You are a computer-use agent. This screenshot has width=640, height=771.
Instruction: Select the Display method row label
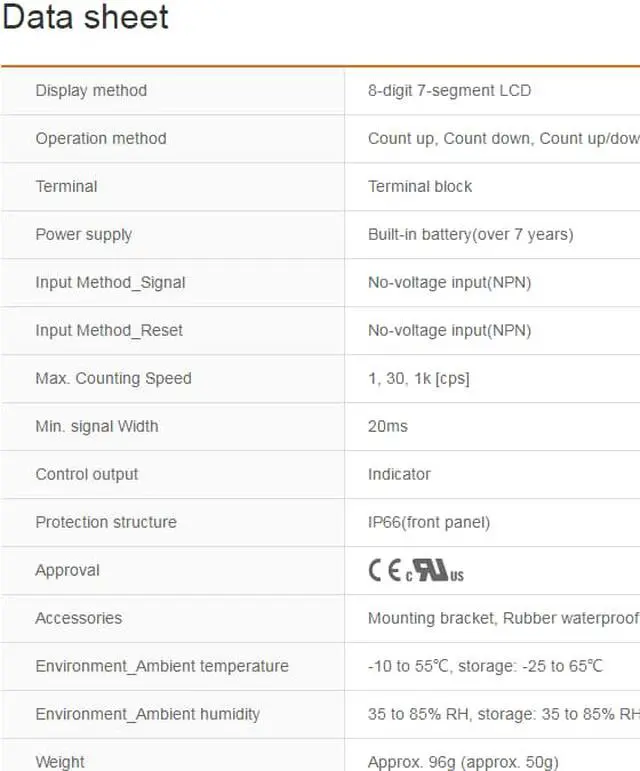91,90
